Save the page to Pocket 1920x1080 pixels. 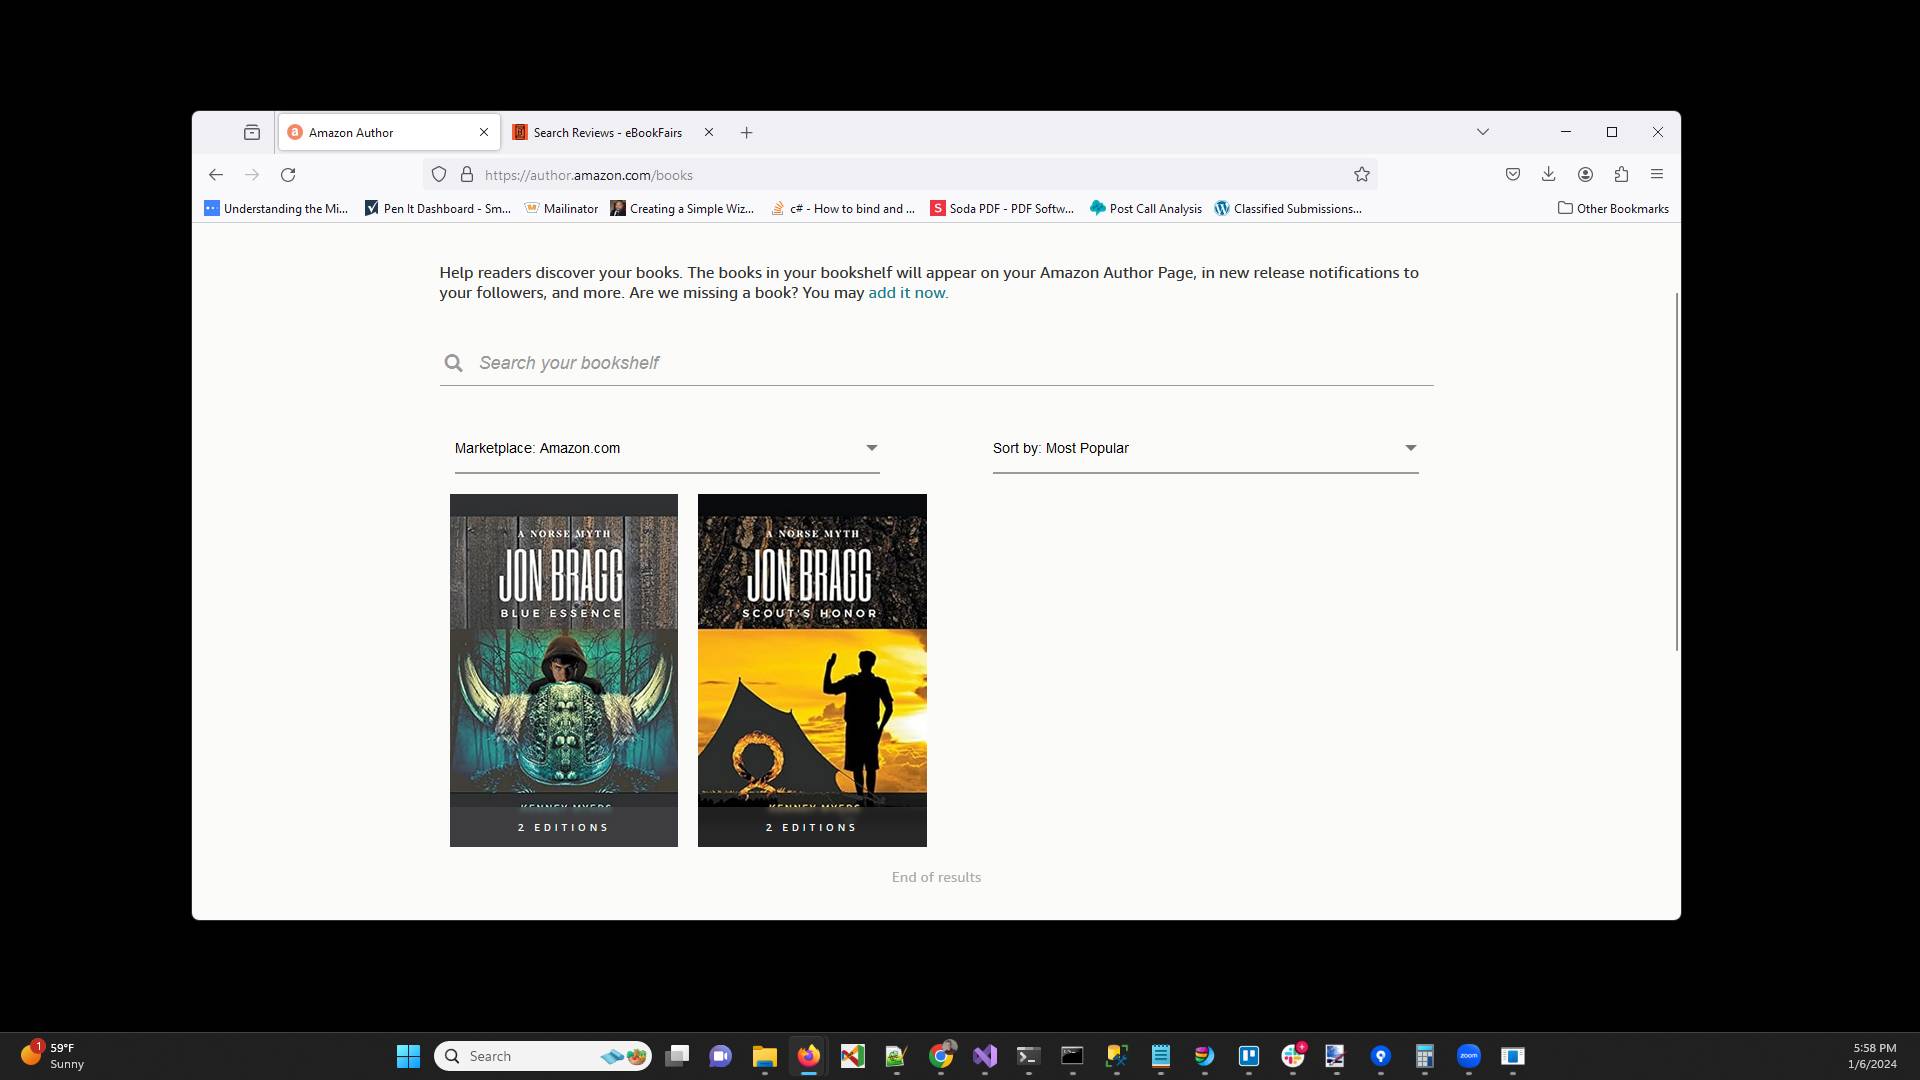[x=1512, y=174]
